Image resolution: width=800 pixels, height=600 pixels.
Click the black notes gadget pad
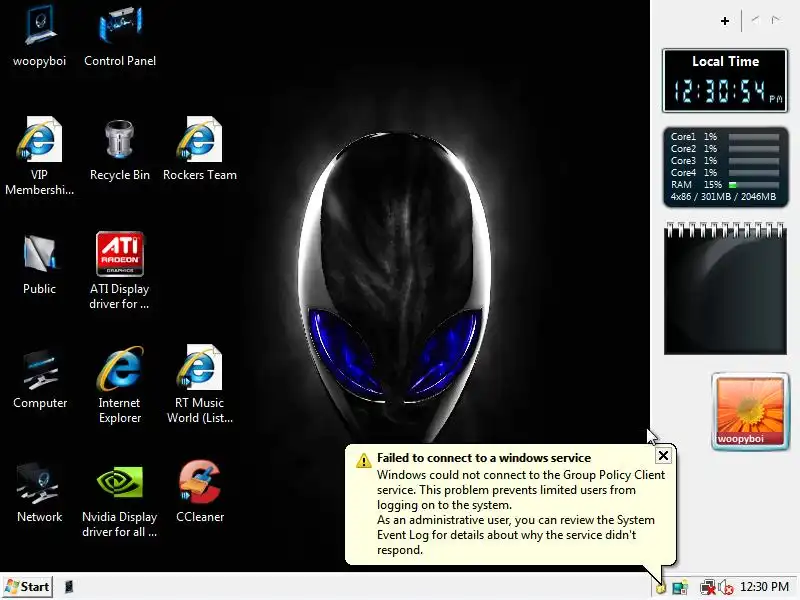pyautogui.click(x=725, y=289)
